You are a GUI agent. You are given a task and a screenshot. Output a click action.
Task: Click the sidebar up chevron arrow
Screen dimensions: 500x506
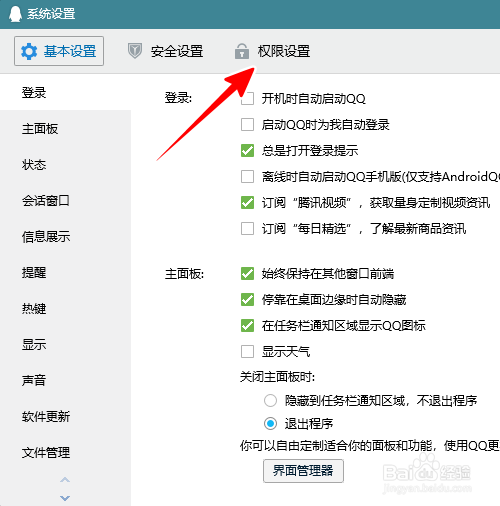(x=65, y=480)
